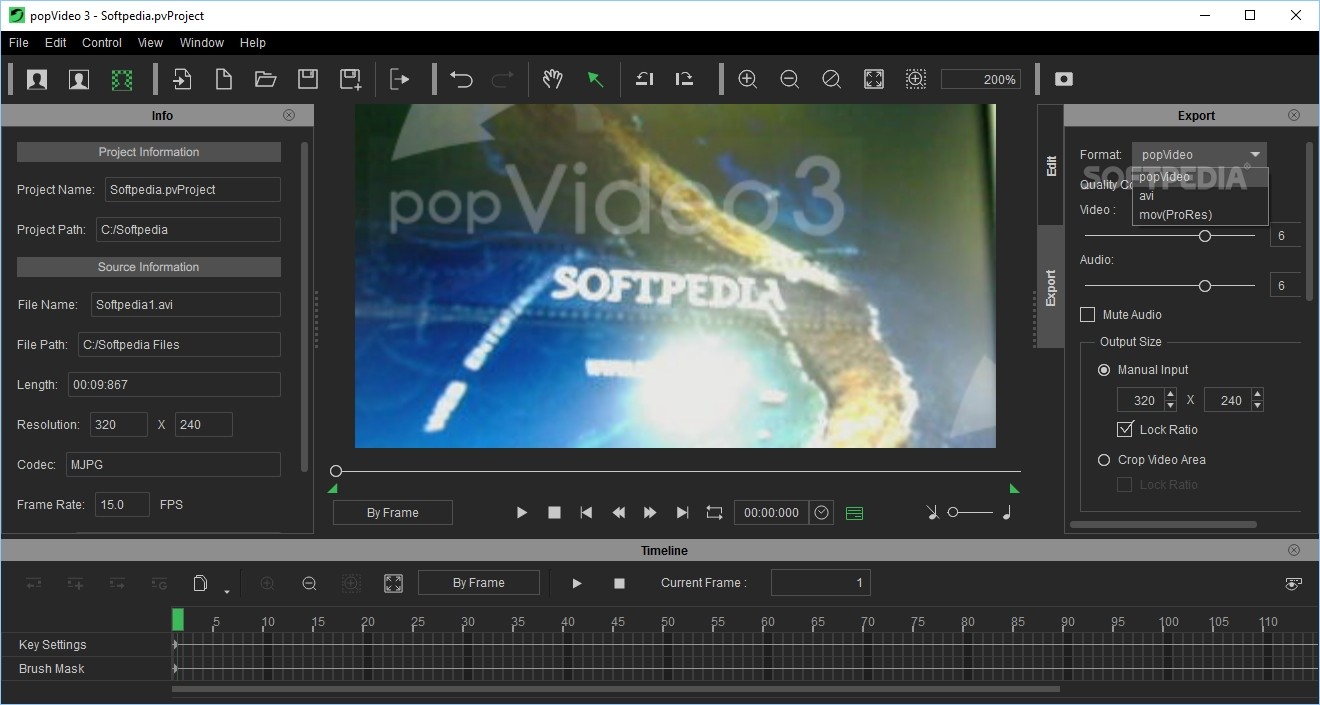Open the By Frame dropdown below the preview
This screenshot has width=1320, height=705.
click(x=393, y=513)
